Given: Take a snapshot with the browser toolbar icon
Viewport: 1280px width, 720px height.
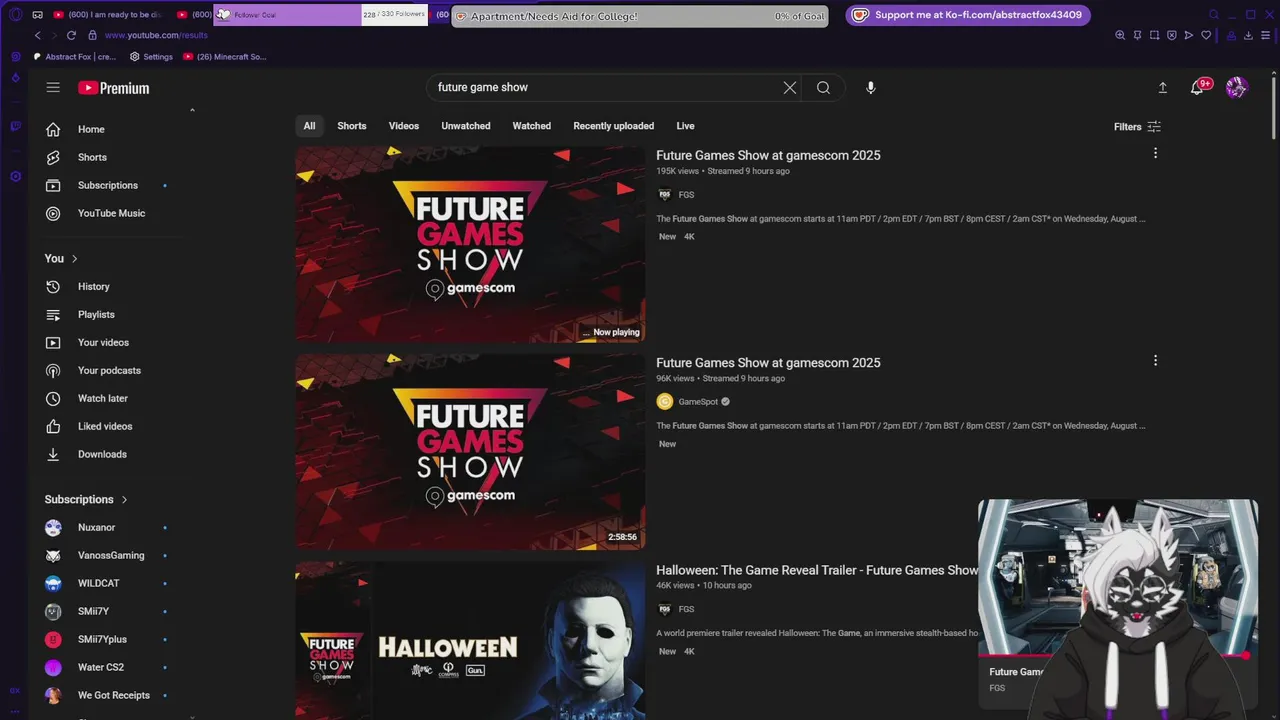Looking at the screenshot, I should click(1154, 35).
